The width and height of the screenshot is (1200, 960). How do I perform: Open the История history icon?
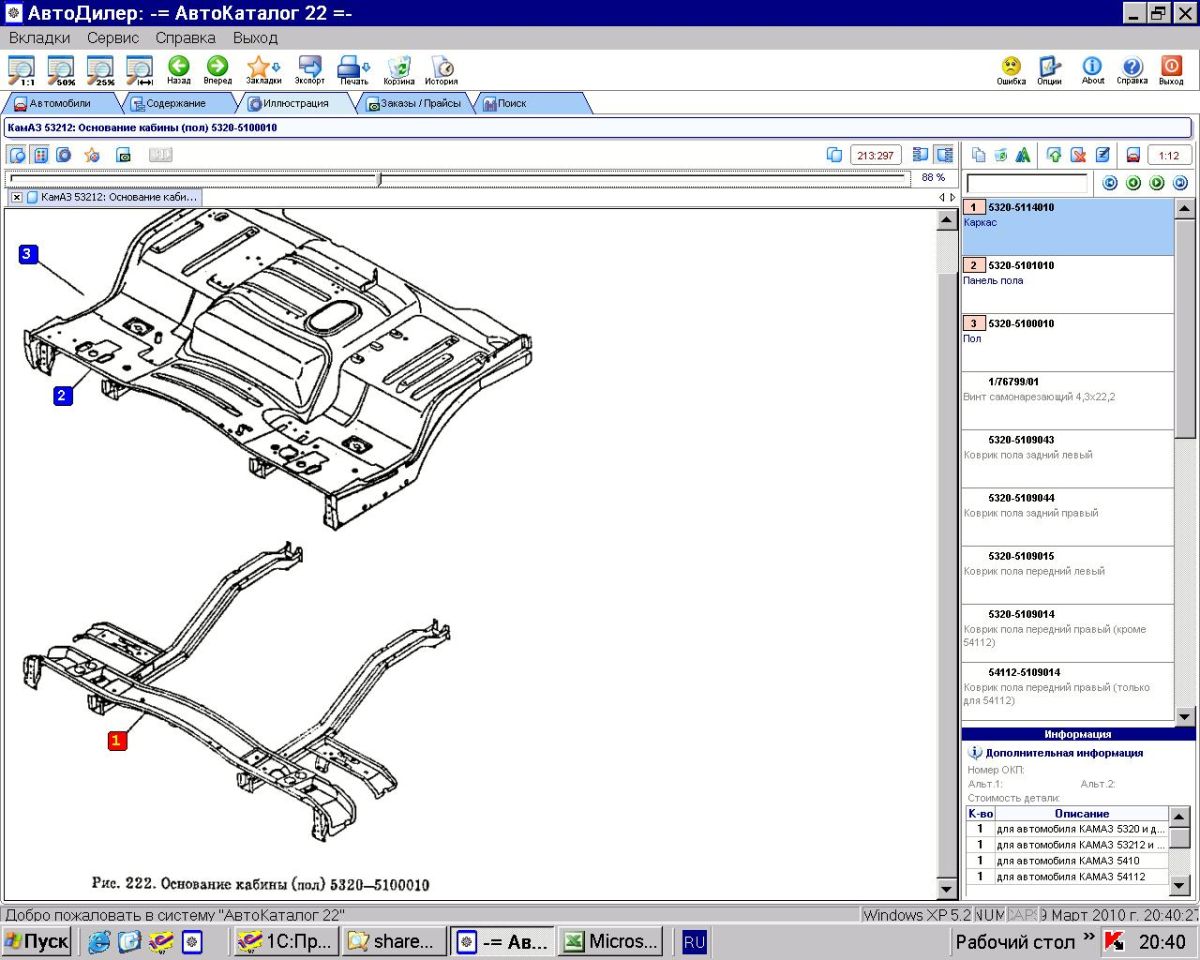441,69
